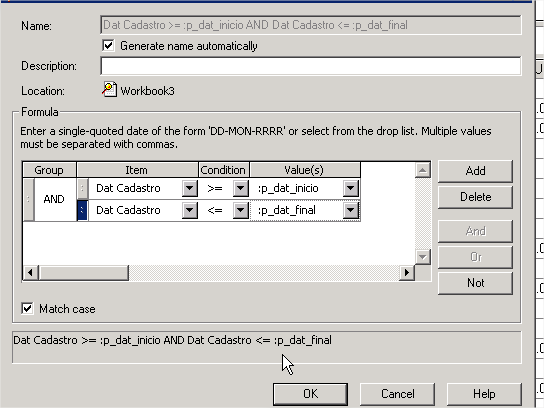Open first row Dat Cadastro item dropdown
The image size is (544, 408).
tap(190, 188)
